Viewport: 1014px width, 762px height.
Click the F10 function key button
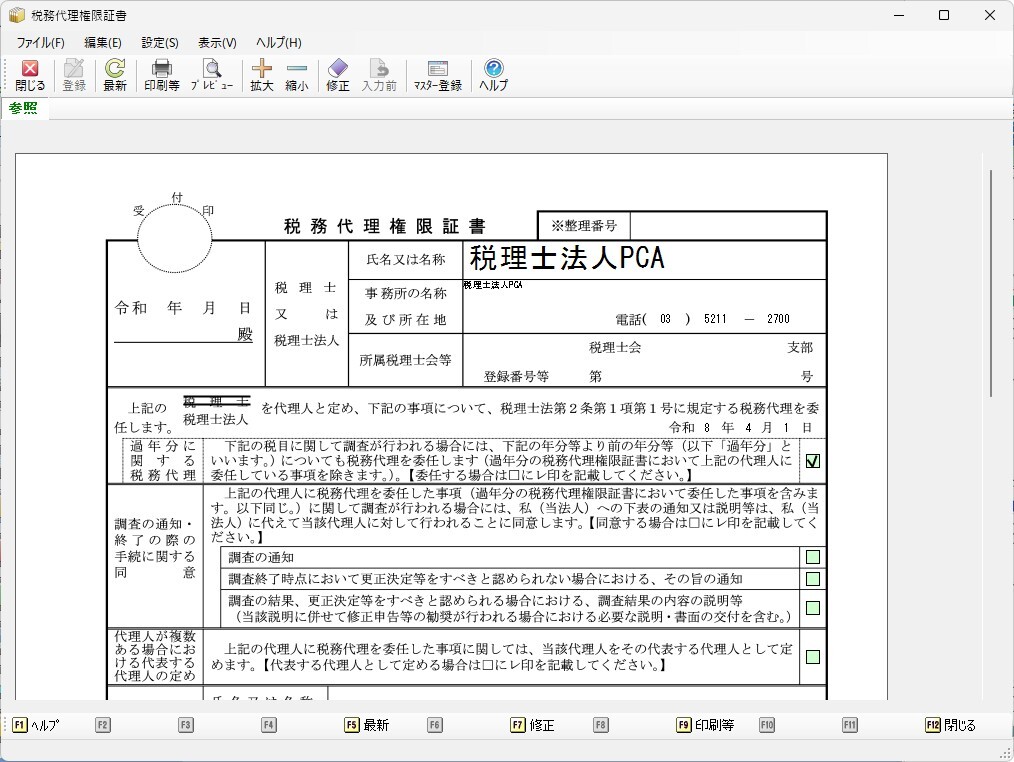[x=766, y=725]
